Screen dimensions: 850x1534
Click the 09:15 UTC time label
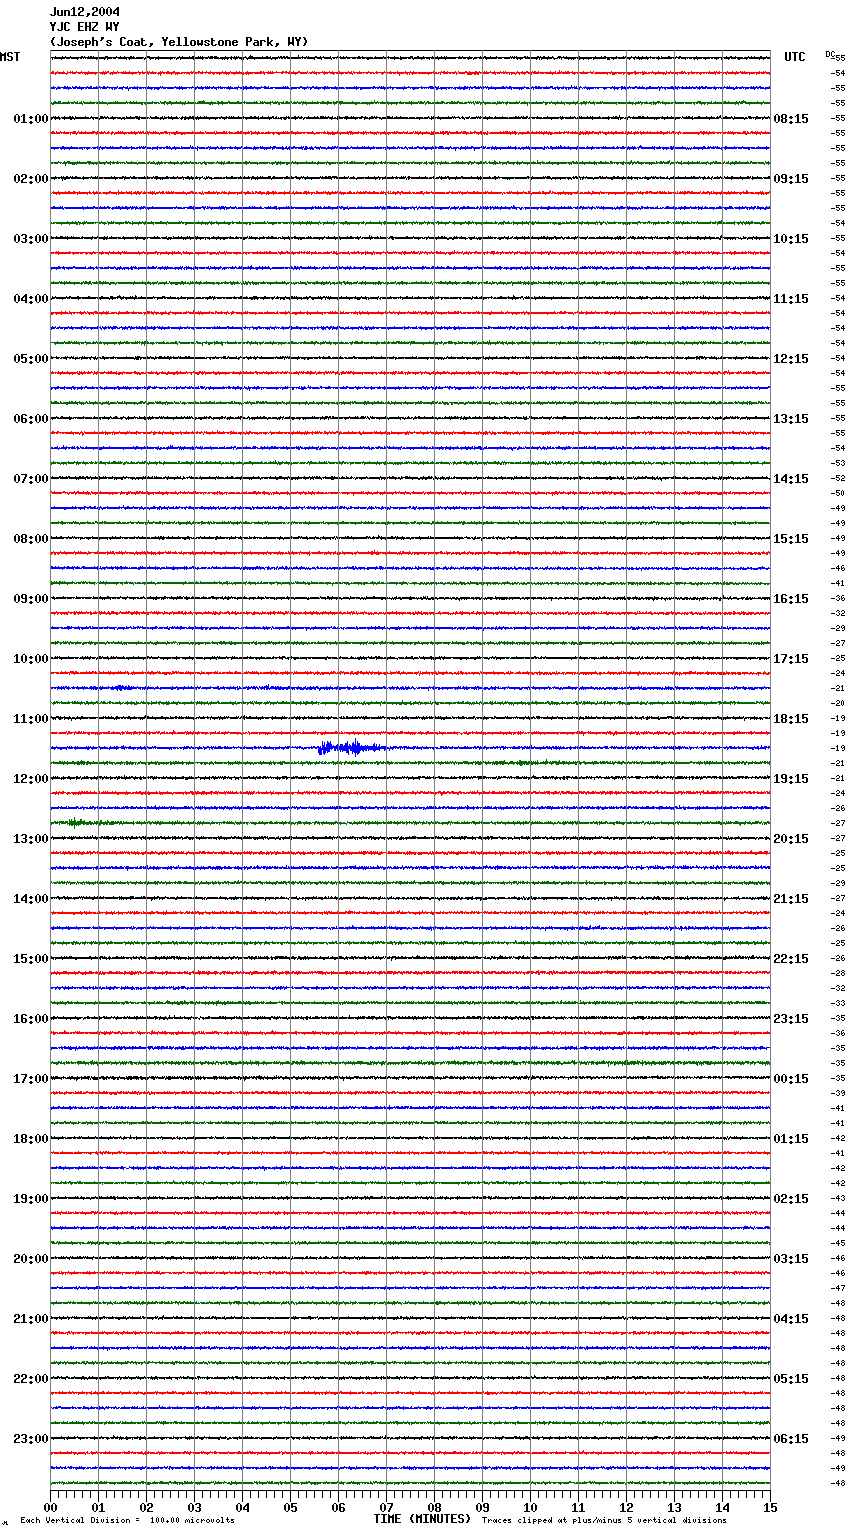(x=791, y=179)
